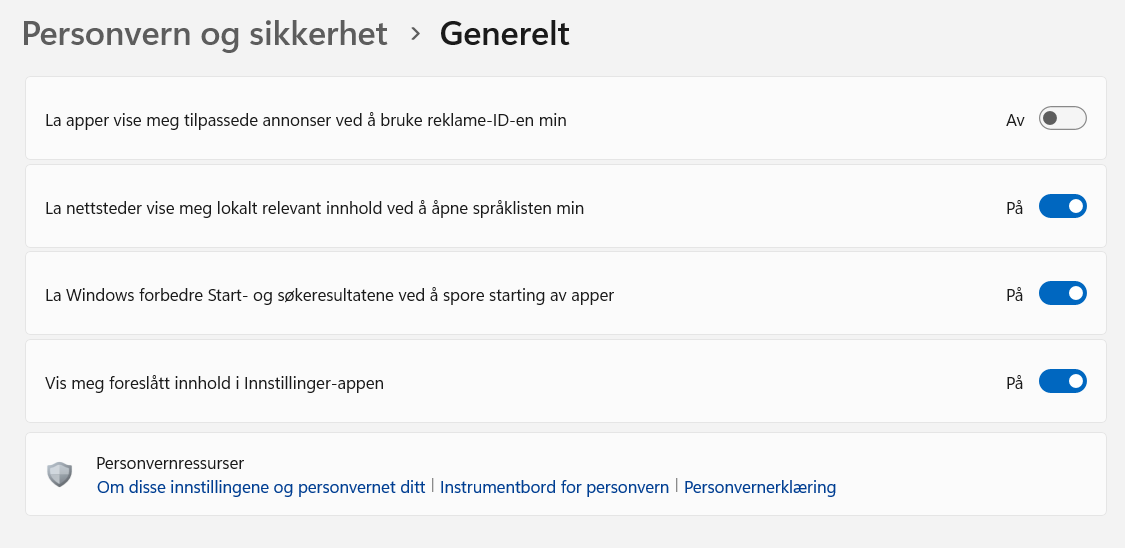1125x548 pixels.
Task: Click the Personvernressurser heading text
Action: point(170,463)
